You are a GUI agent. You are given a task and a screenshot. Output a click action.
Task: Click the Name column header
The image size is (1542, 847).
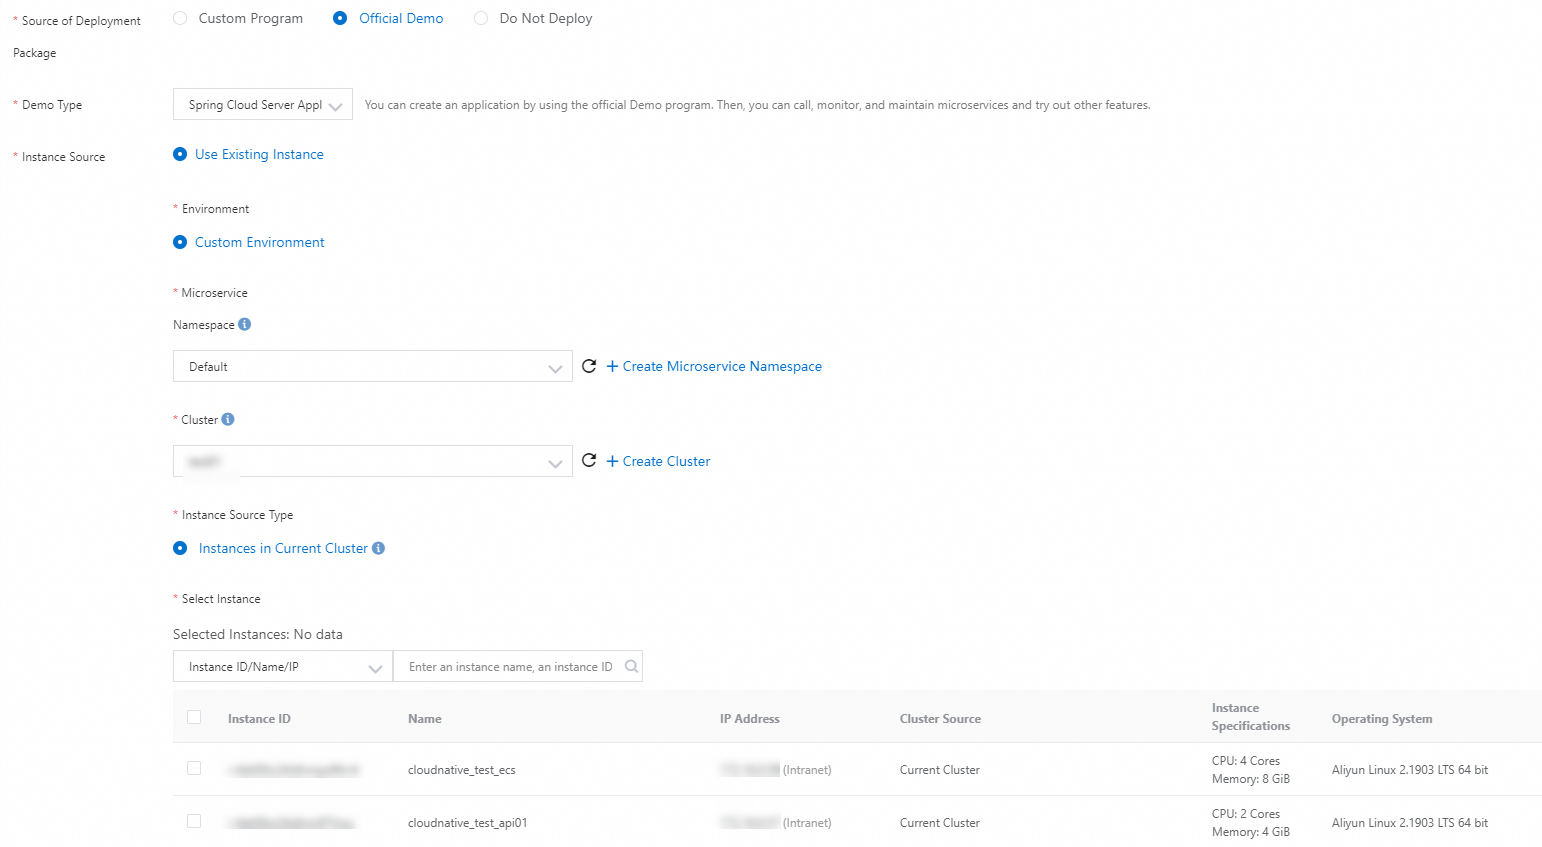tap(425, 719)
